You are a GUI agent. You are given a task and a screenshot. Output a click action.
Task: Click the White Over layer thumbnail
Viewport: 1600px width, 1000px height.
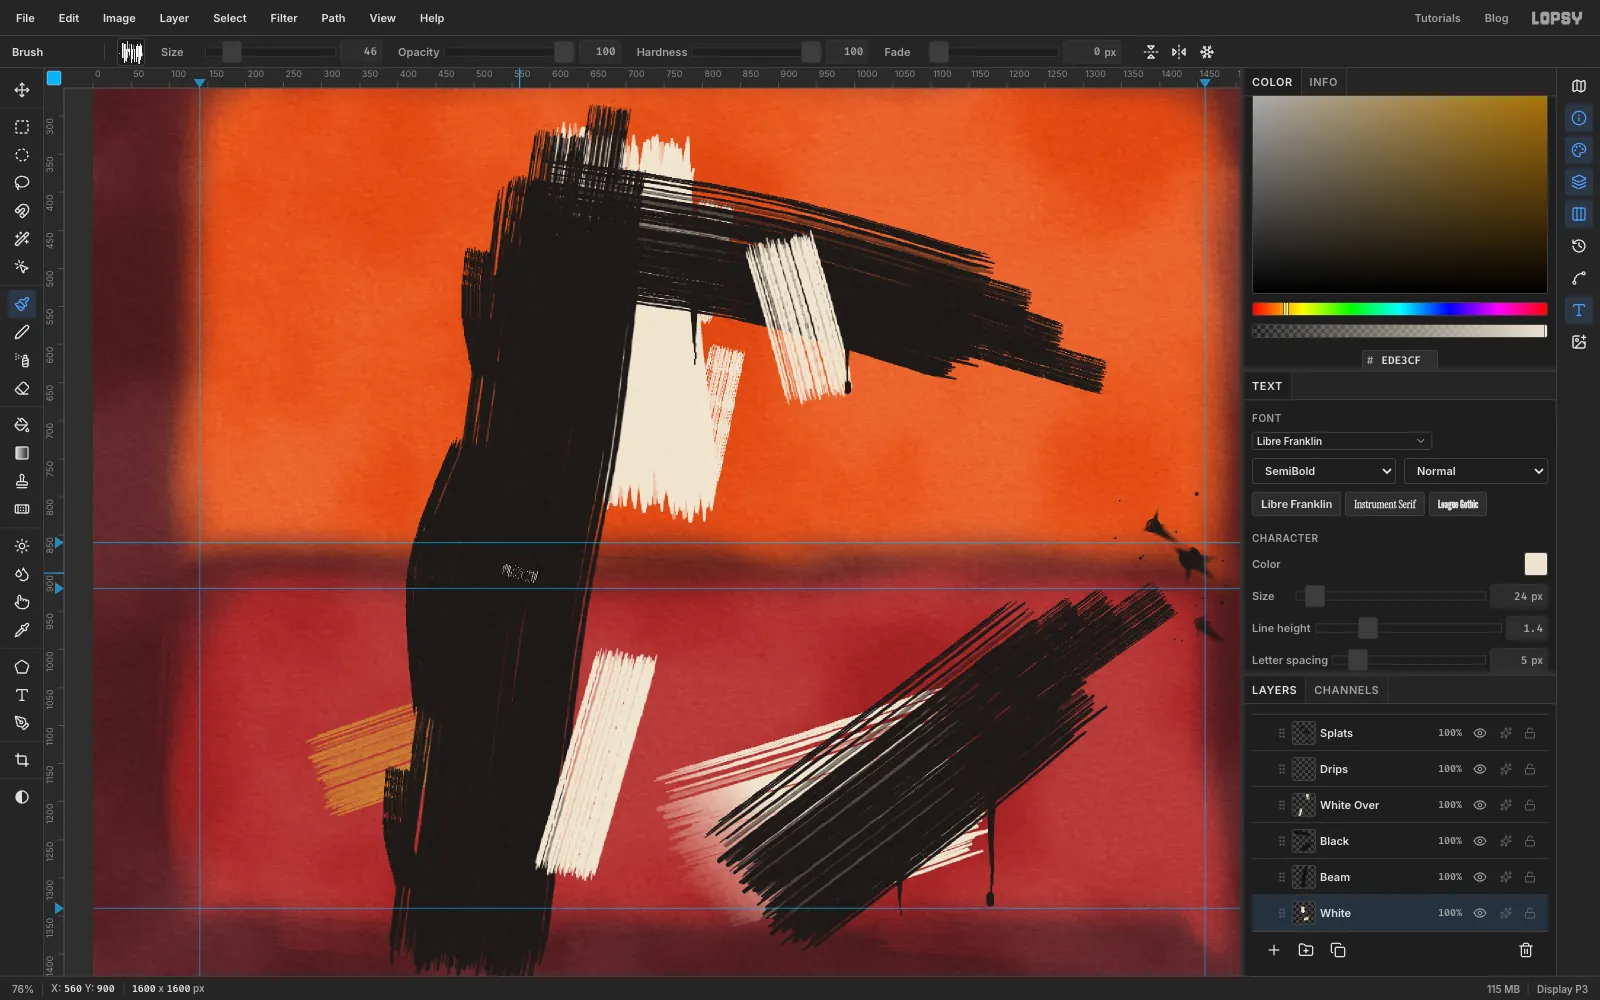click(1304, 805)
